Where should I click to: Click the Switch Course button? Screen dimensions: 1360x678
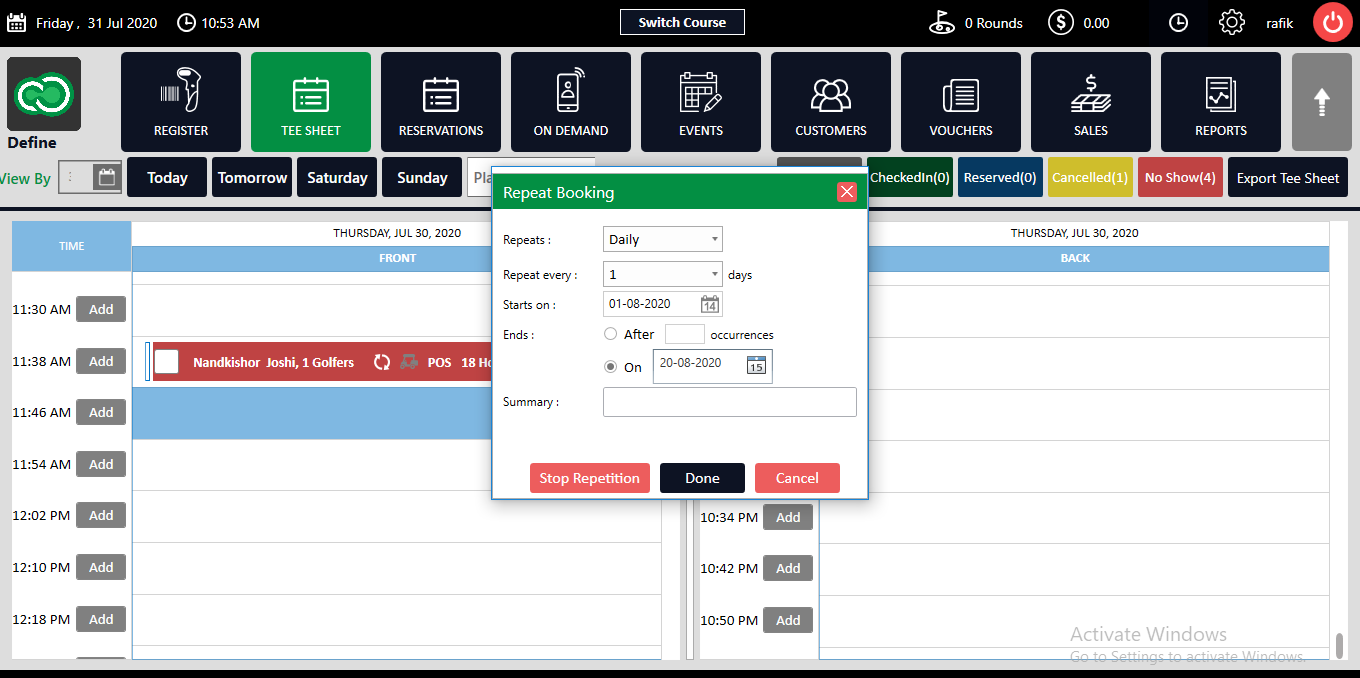click(x=682, y=22)
